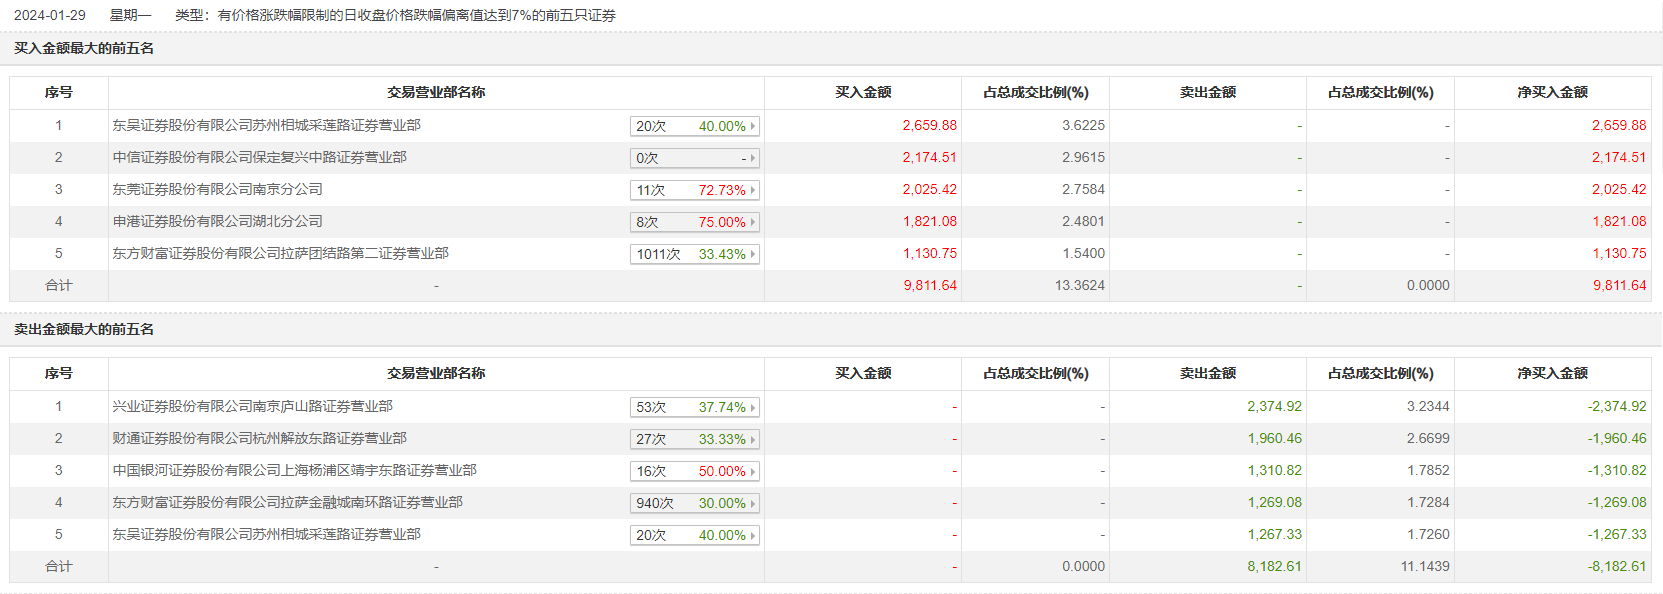1663x594 pixels.
Task: Open 中信证券保定复兴中路证券营业部 link
Action: (259, 157)
